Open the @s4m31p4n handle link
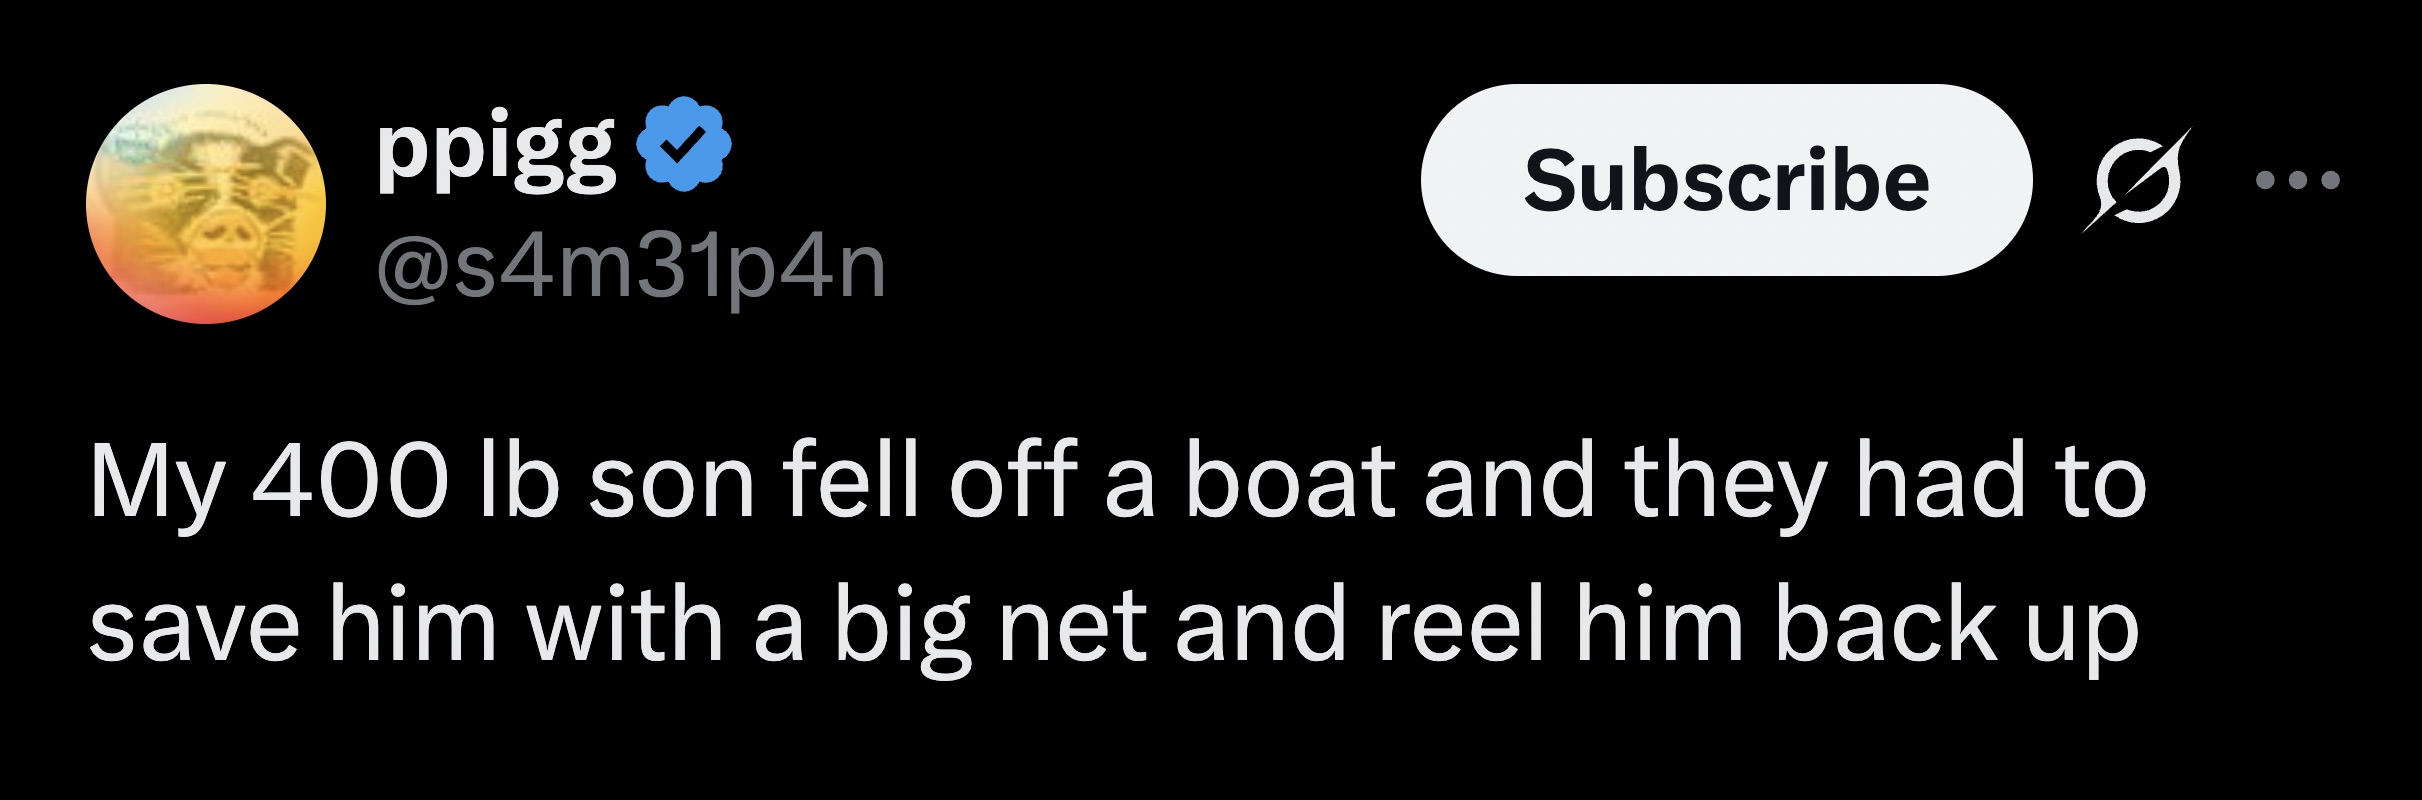Viewport: 2422px width, 800px height. coord(631,266)
